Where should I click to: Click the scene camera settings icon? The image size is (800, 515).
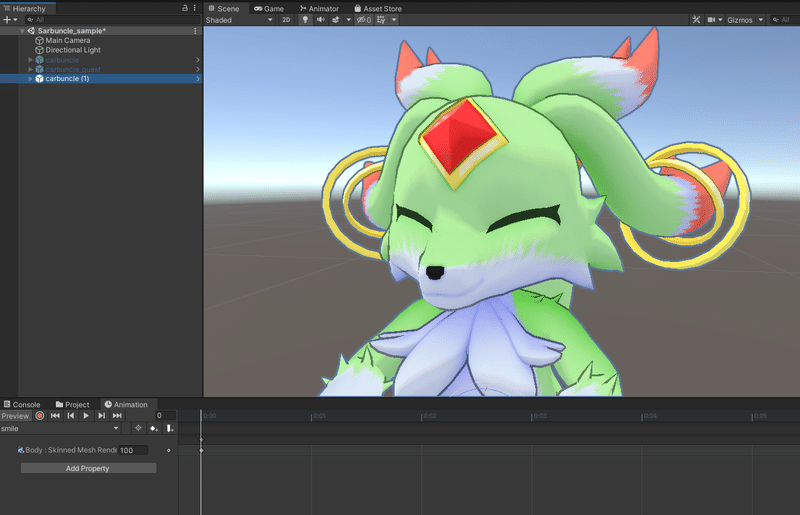(711, 20)
